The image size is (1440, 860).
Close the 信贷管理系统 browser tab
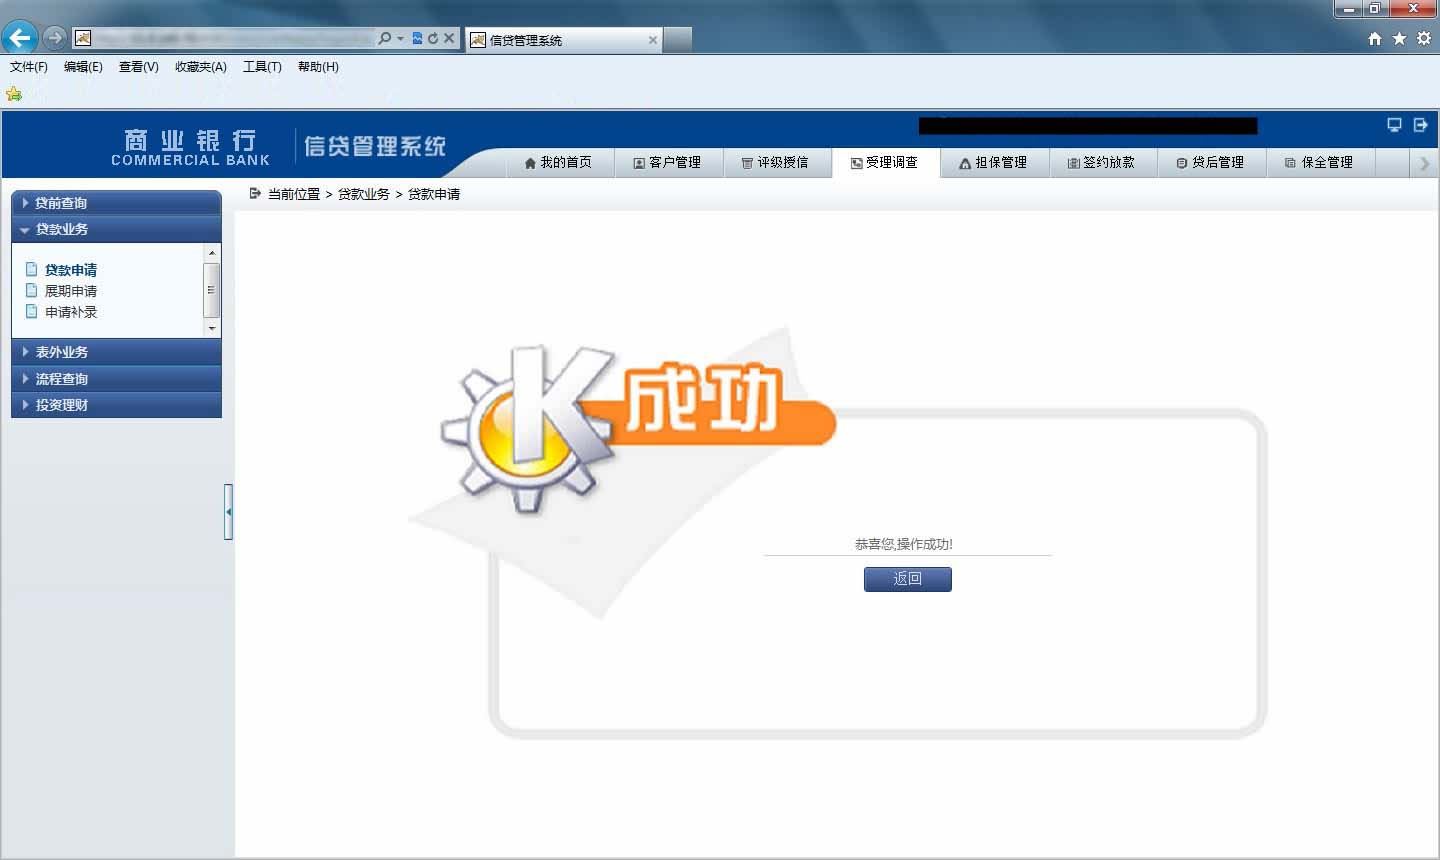[x=653, y=40]
